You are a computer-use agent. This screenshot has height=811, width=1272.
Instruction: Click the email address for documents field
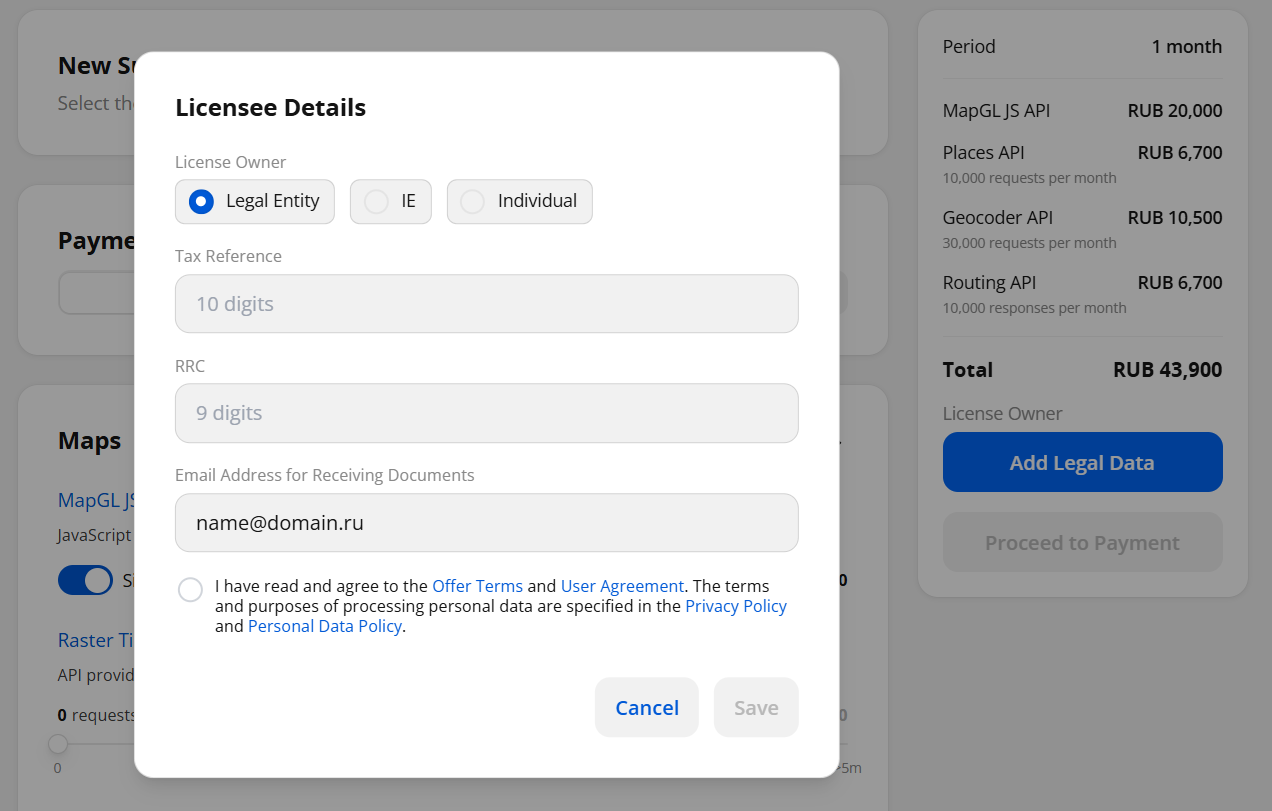pyautogui.click(x=486, y=522)
